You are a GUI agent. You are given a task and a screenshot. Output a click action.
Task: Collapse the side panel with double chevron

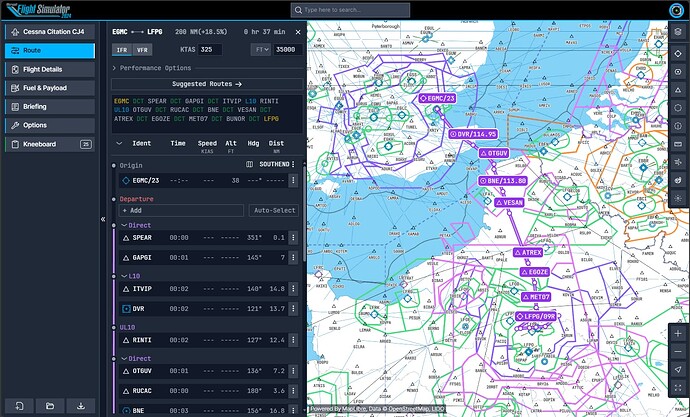[x=102, y=219]
